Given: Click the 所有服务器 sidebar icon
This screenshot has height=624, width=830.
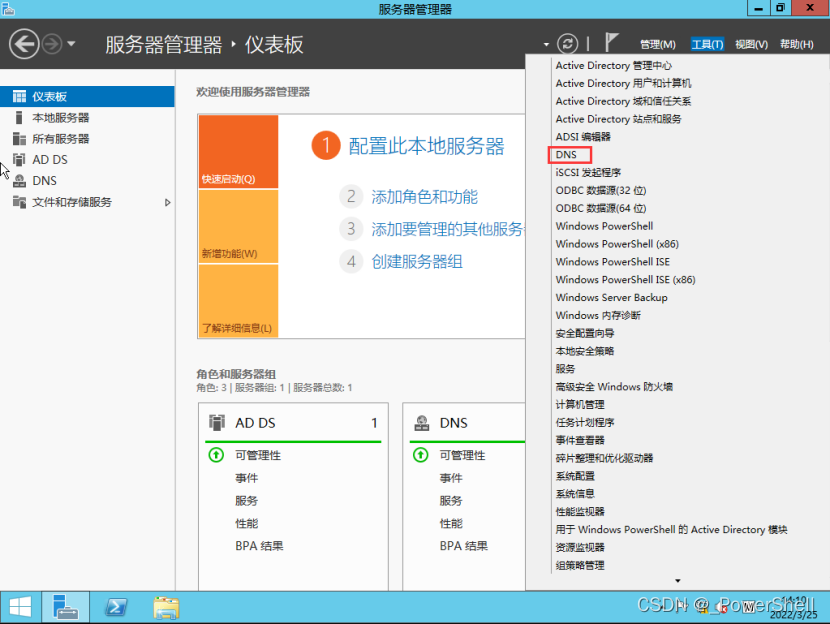Looking at the screenshot, I should click(x=19, y=139).
